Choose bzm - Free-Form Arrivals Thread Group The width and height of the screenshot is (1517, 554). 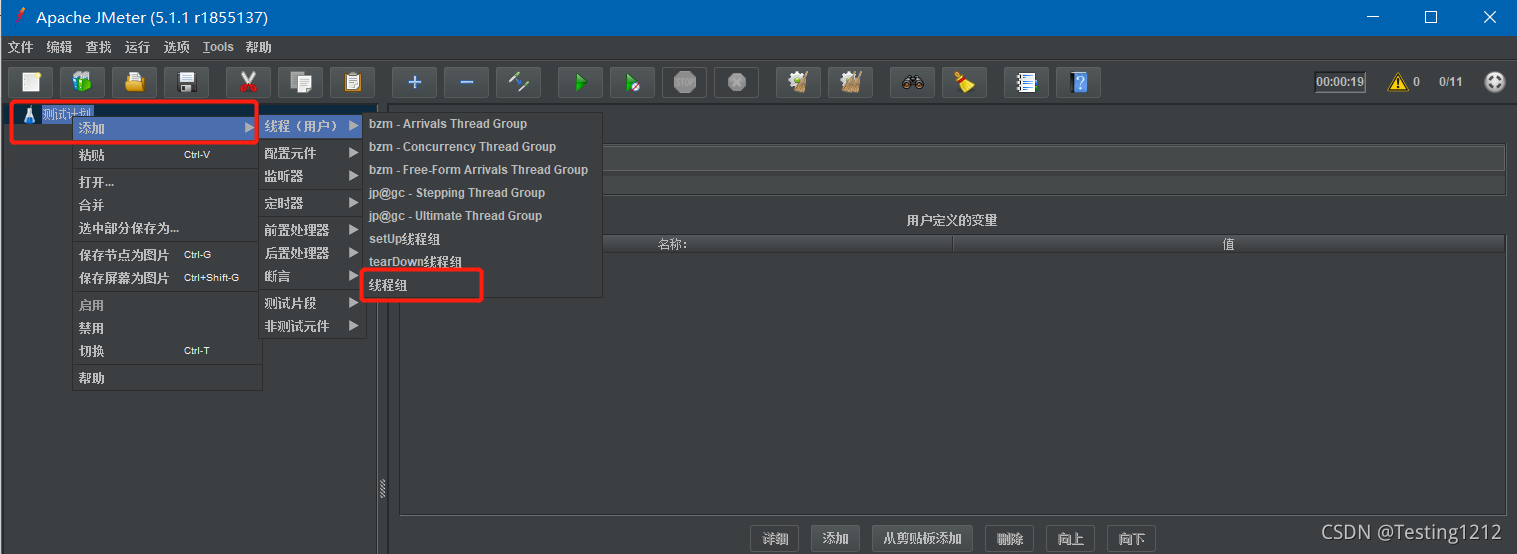point(483,170)
